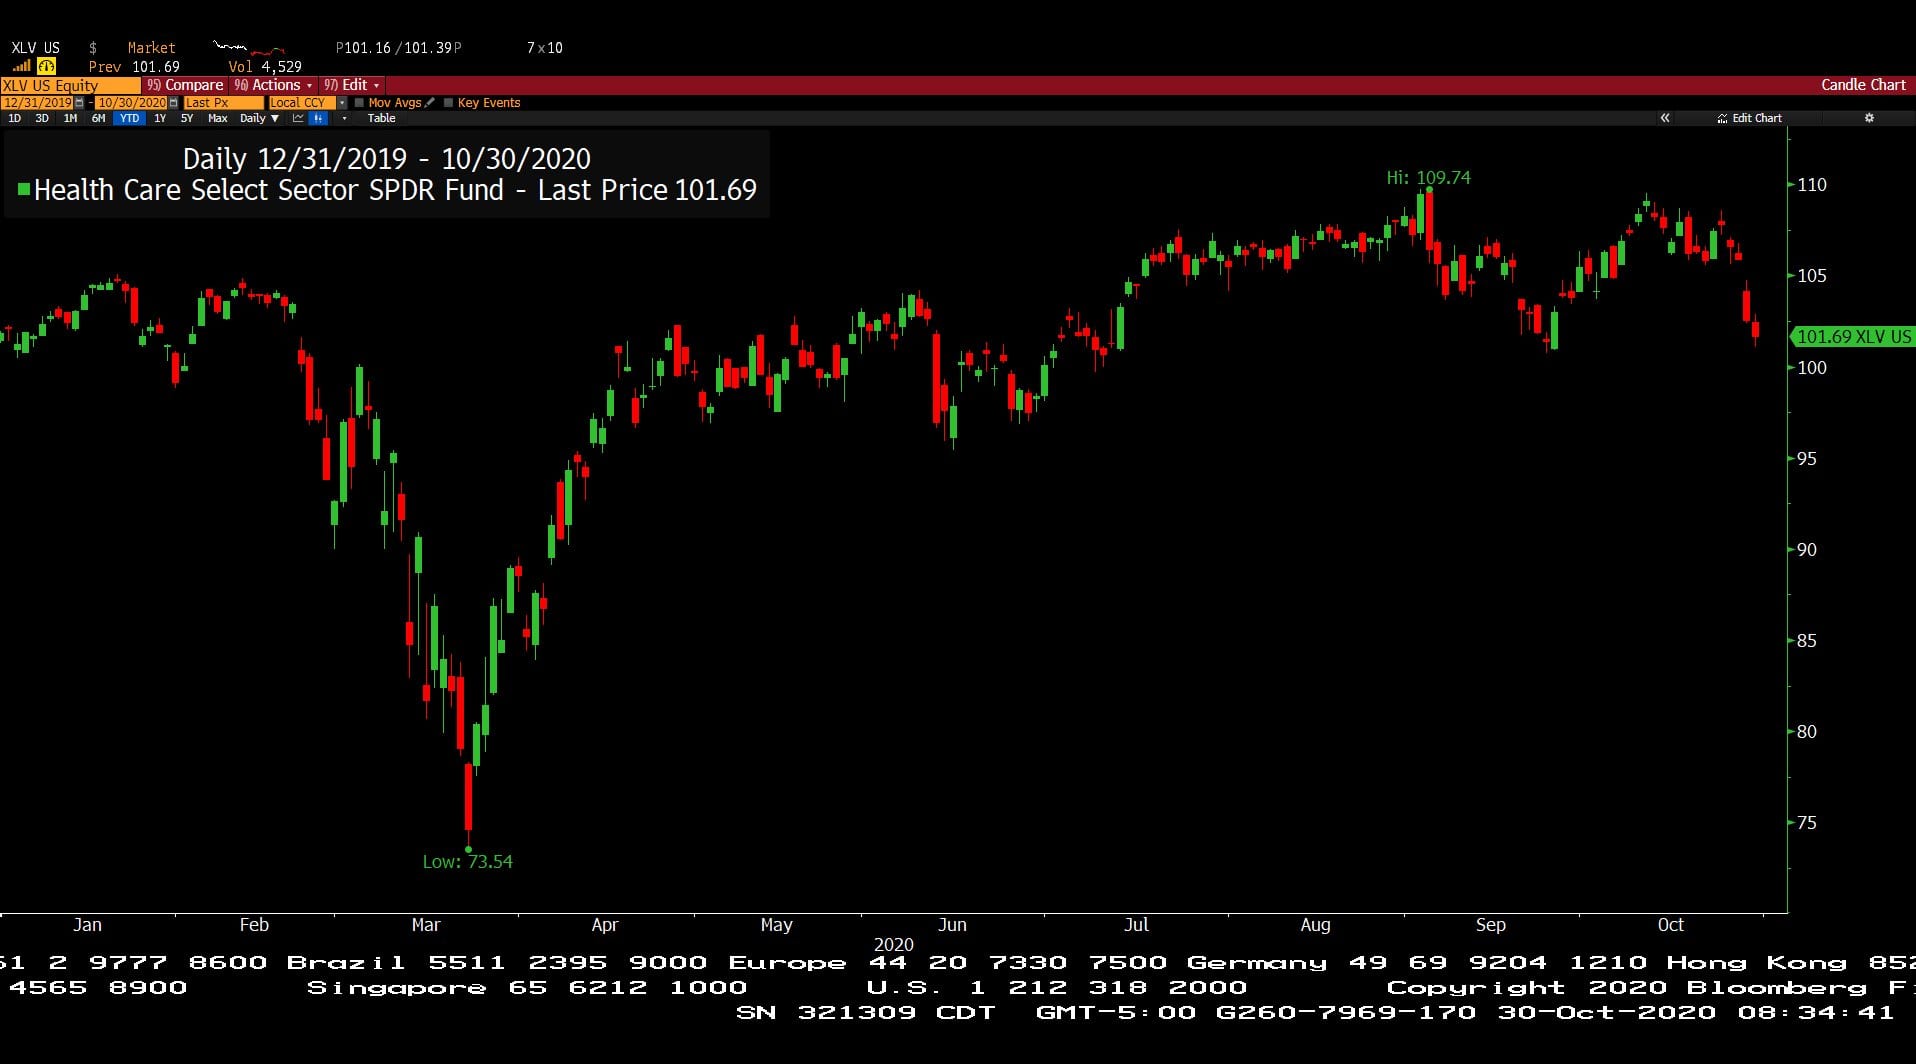
Task: Click the Prev 101.69 value
Action: 134,66
